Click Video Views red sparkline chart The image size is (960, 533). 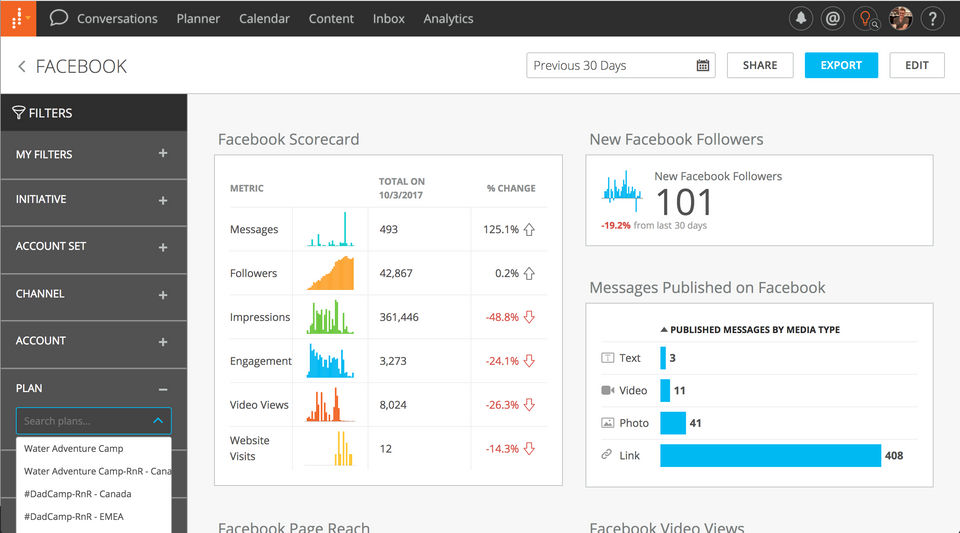coord(331,404)
